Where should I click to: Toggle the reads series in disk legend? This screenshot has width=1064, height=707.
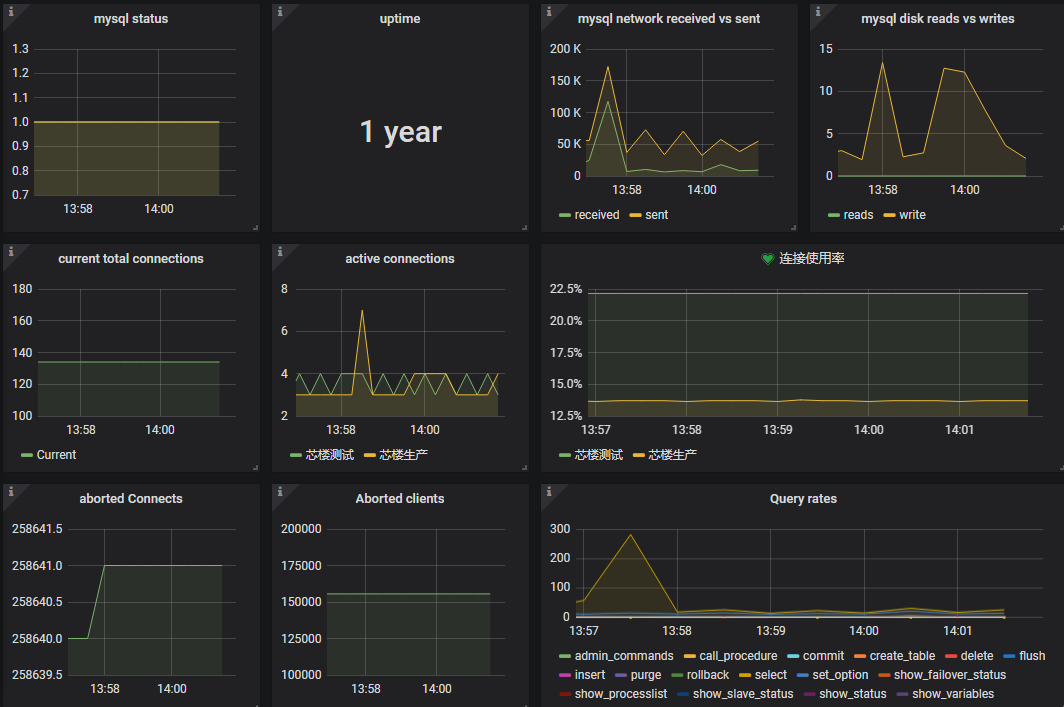858,215
